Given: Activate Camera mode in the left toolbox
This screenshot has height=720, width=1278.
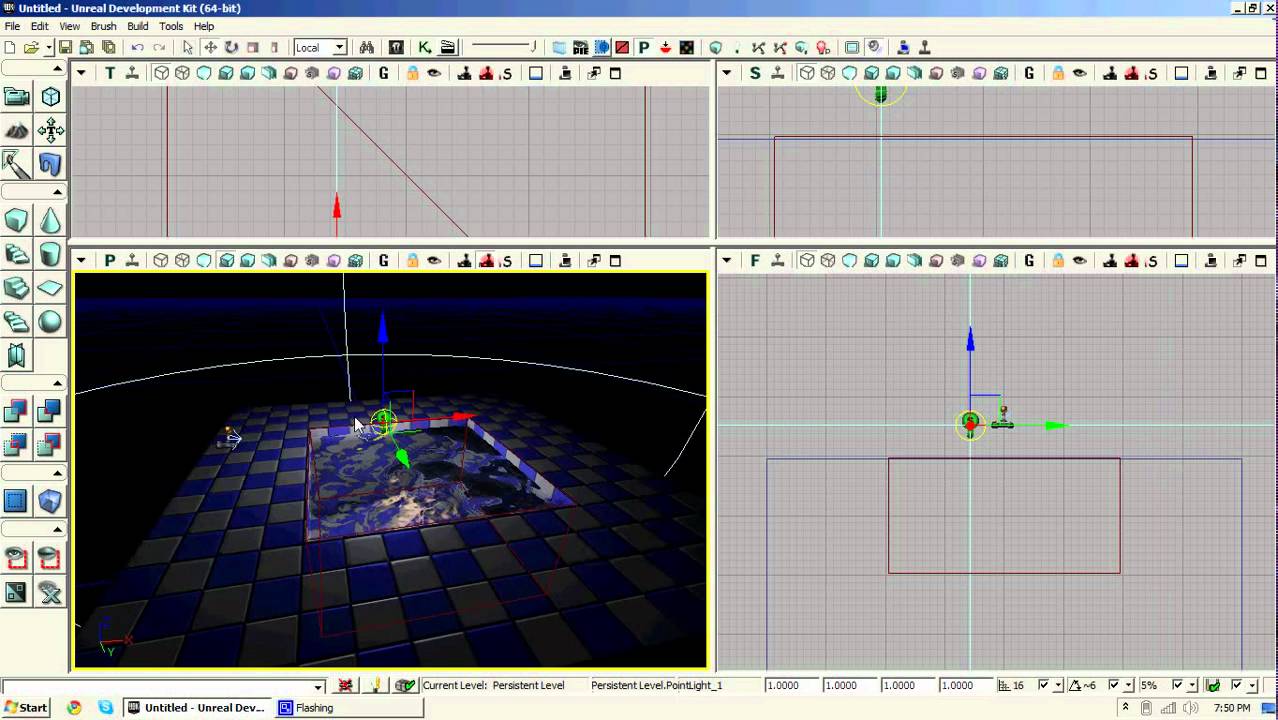Looking at the screenshot, I should pyautogui.click(x=17, y=97).
